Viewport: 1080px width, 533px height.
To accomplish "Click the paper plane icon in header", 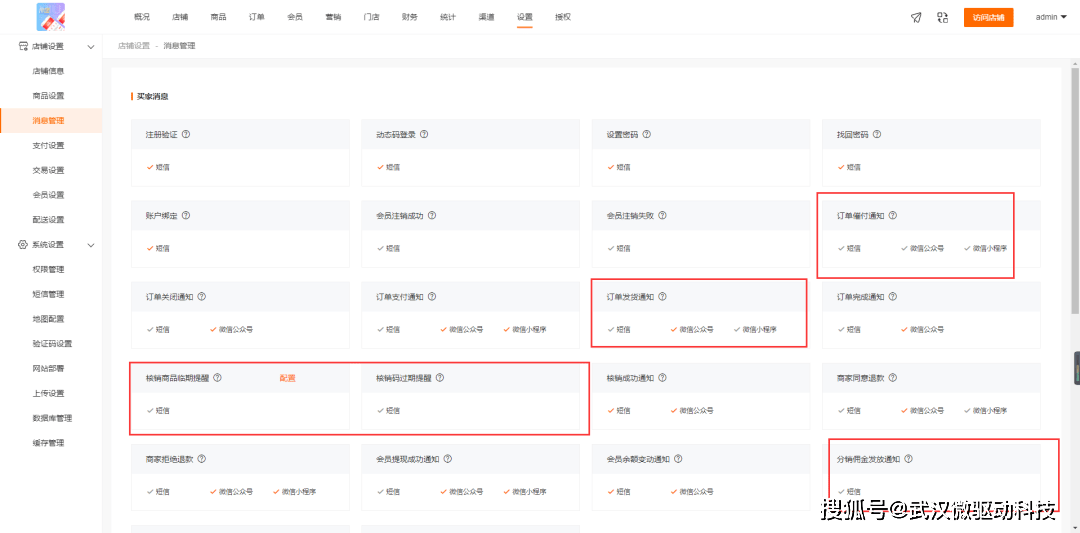I will tap(915, 17).
